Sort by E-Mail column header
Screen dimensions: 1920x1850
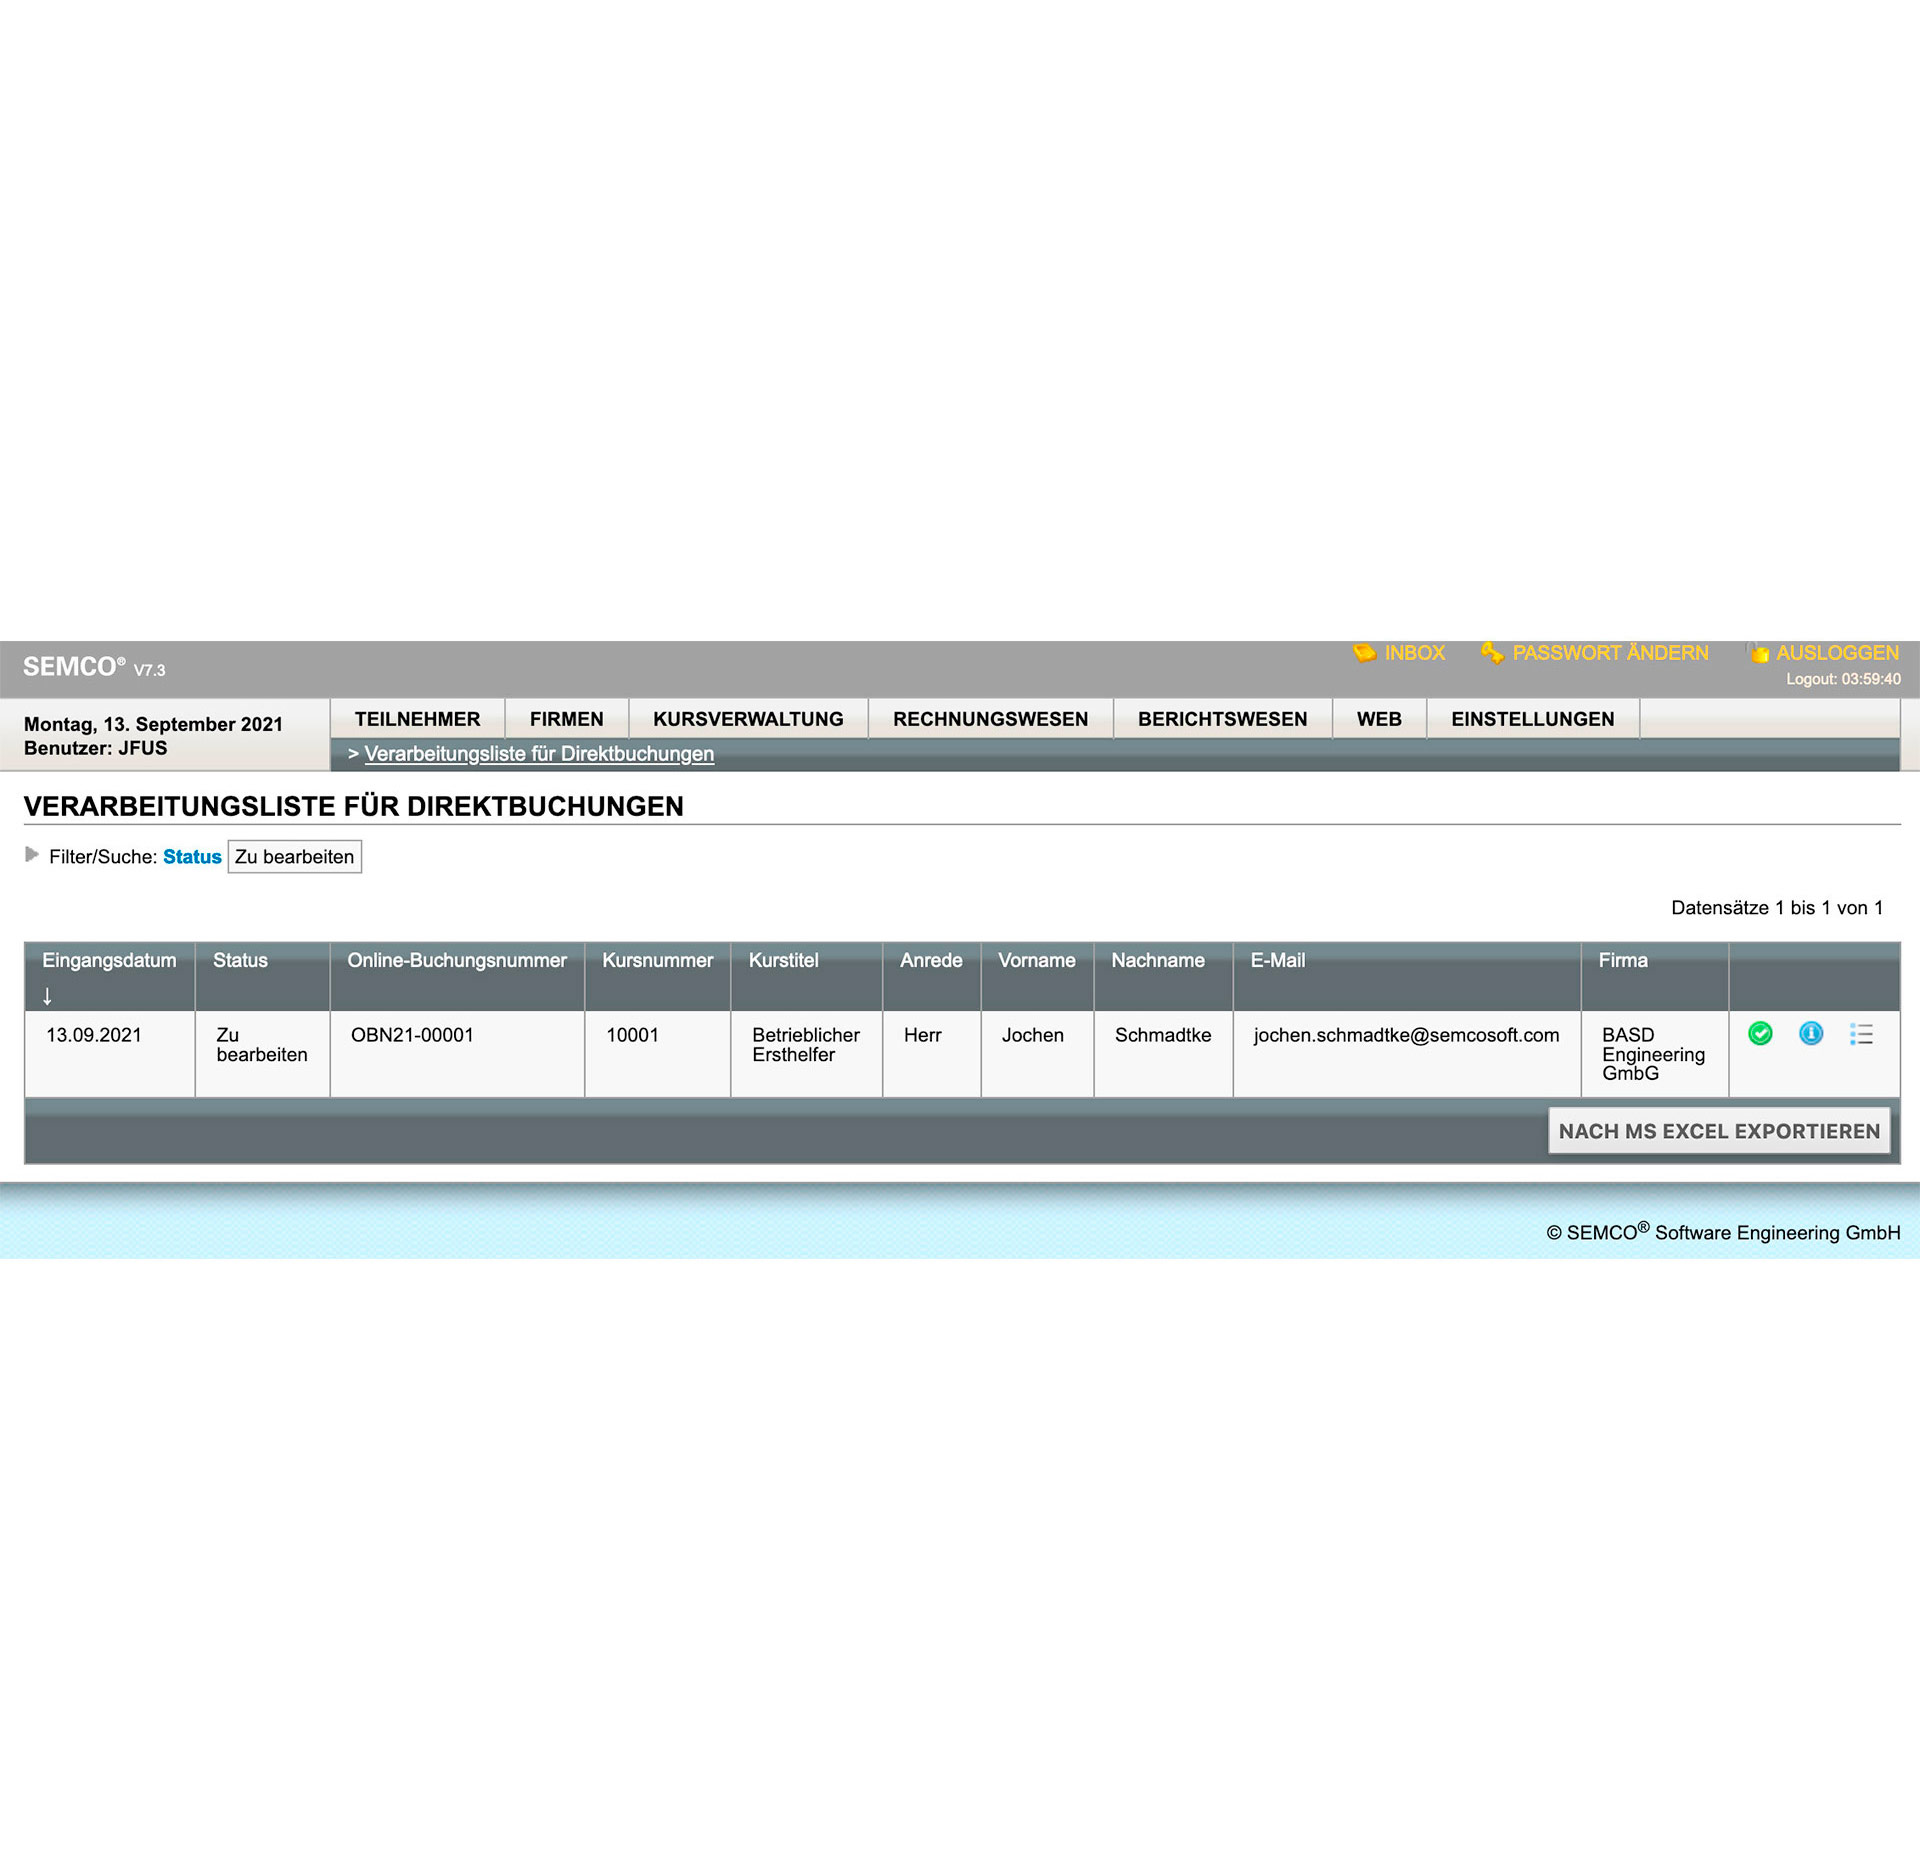(1278, 960)
